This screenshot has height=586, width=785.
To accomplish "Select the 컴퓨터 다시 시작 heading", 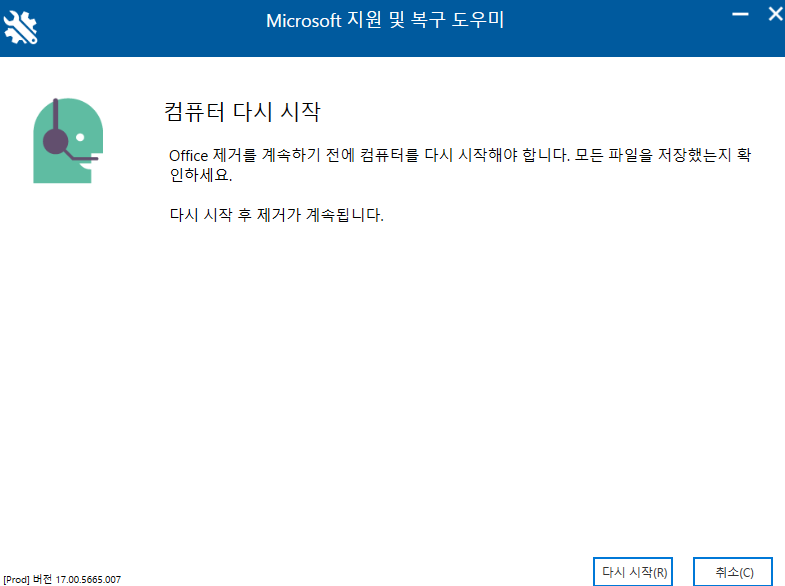I will pos(242,111).
